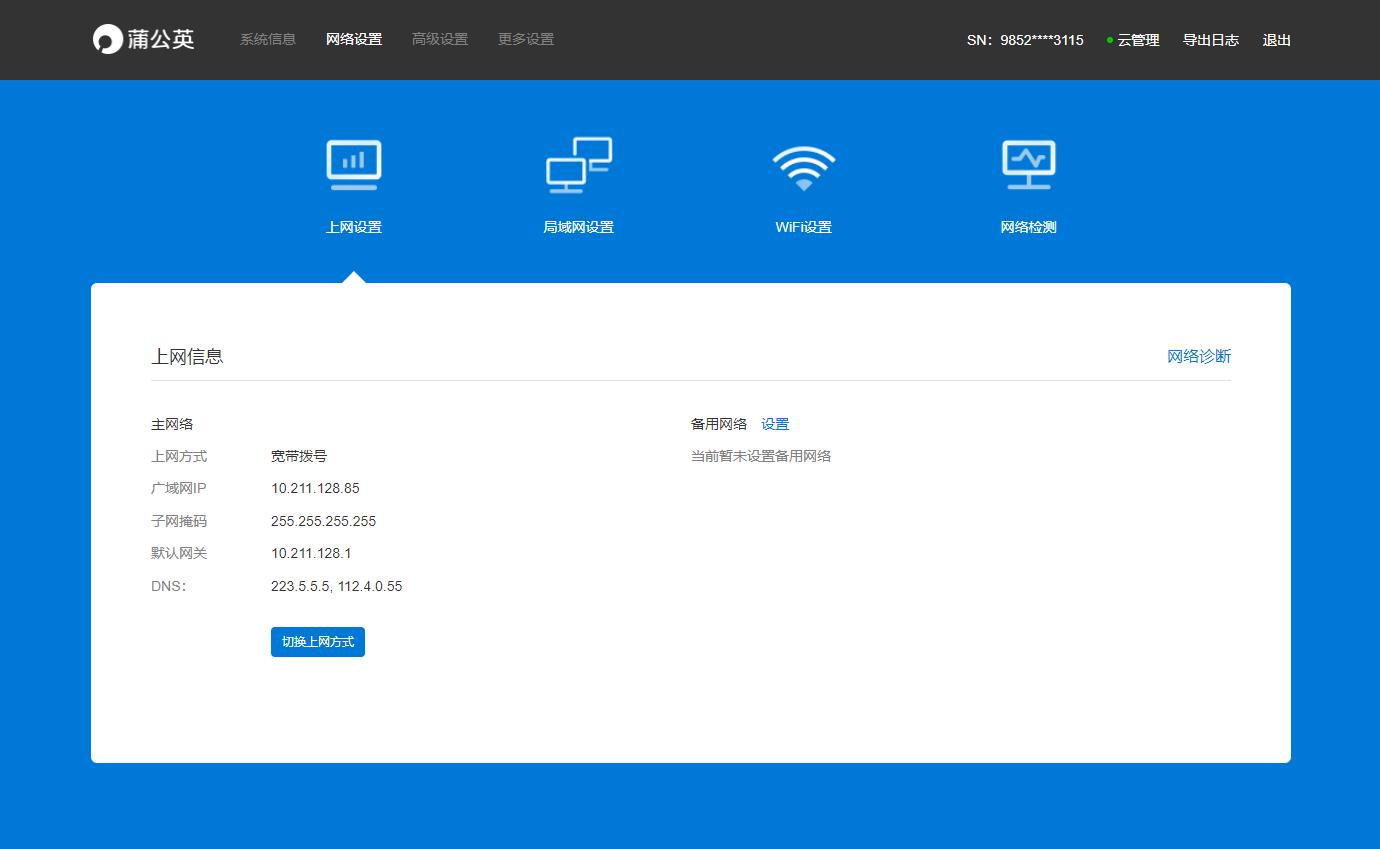Open 云管理 cloud management
The width and height of the screenshot is (1380, 849).
(1138, 40)
